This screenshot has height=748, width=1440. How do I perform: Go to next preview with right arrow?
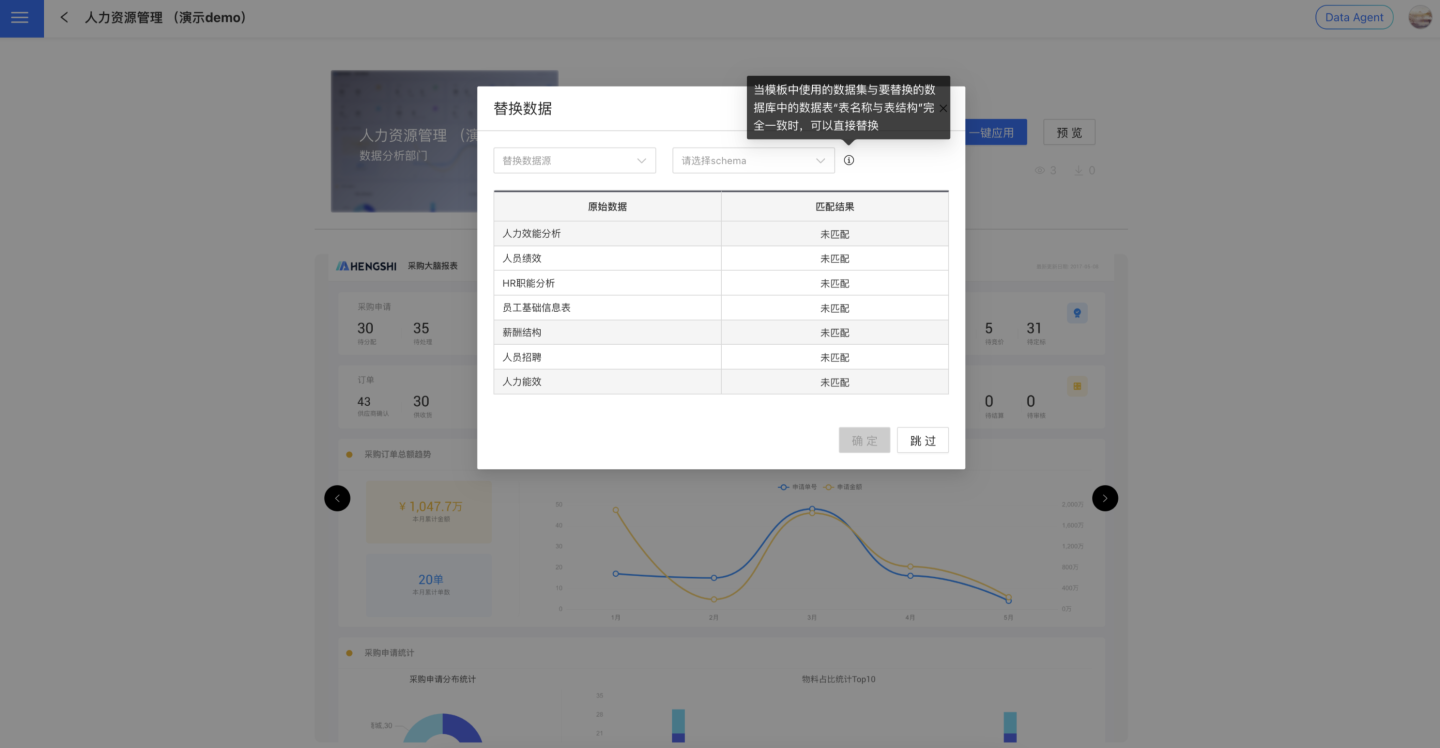click(1105, 498)
